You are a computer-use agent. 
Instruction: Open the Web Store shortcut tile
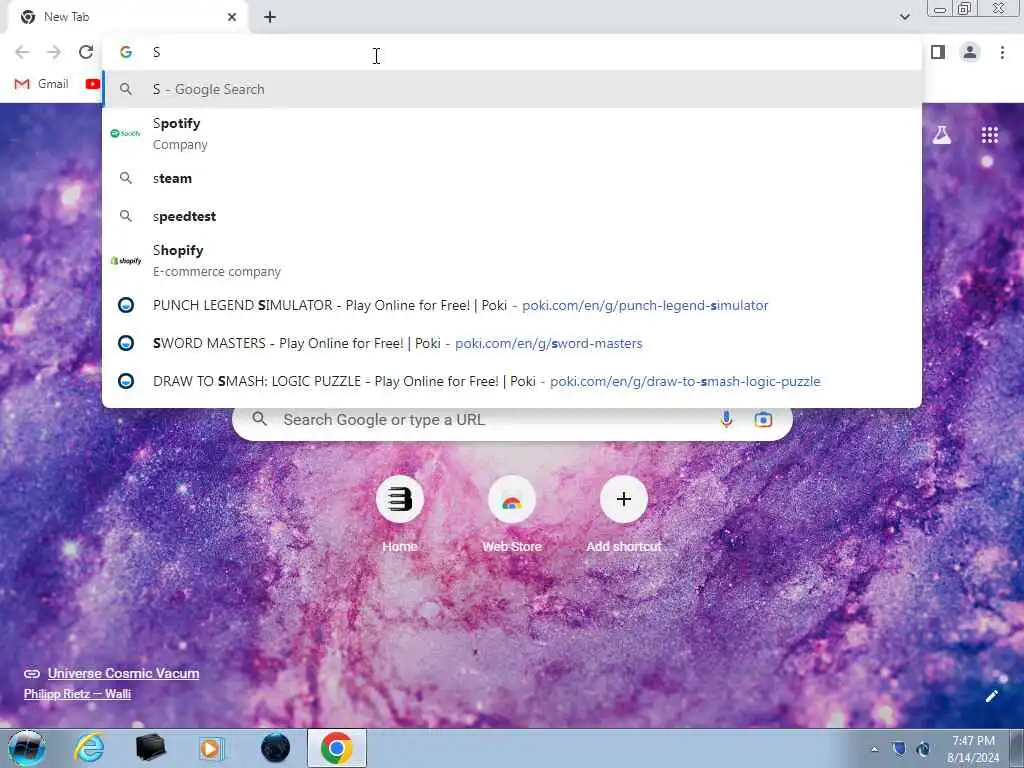coord(512,500)
